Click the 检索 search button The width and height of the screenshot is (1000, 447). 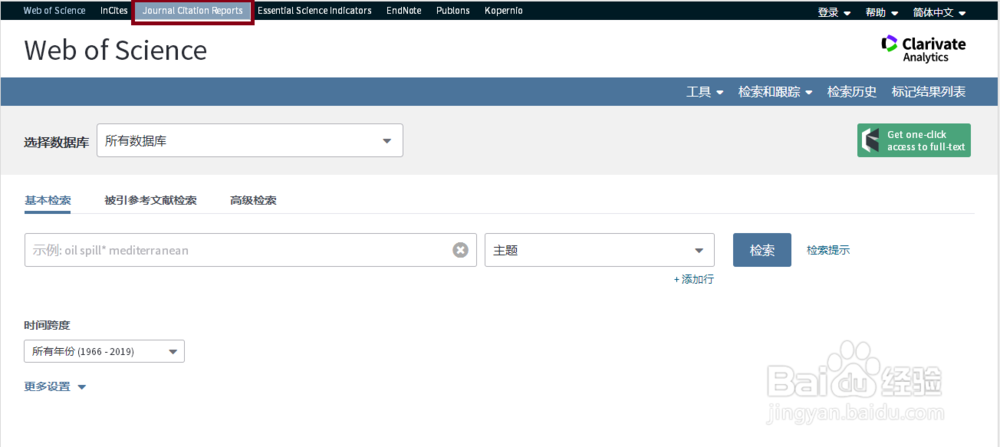click(762, 250)
